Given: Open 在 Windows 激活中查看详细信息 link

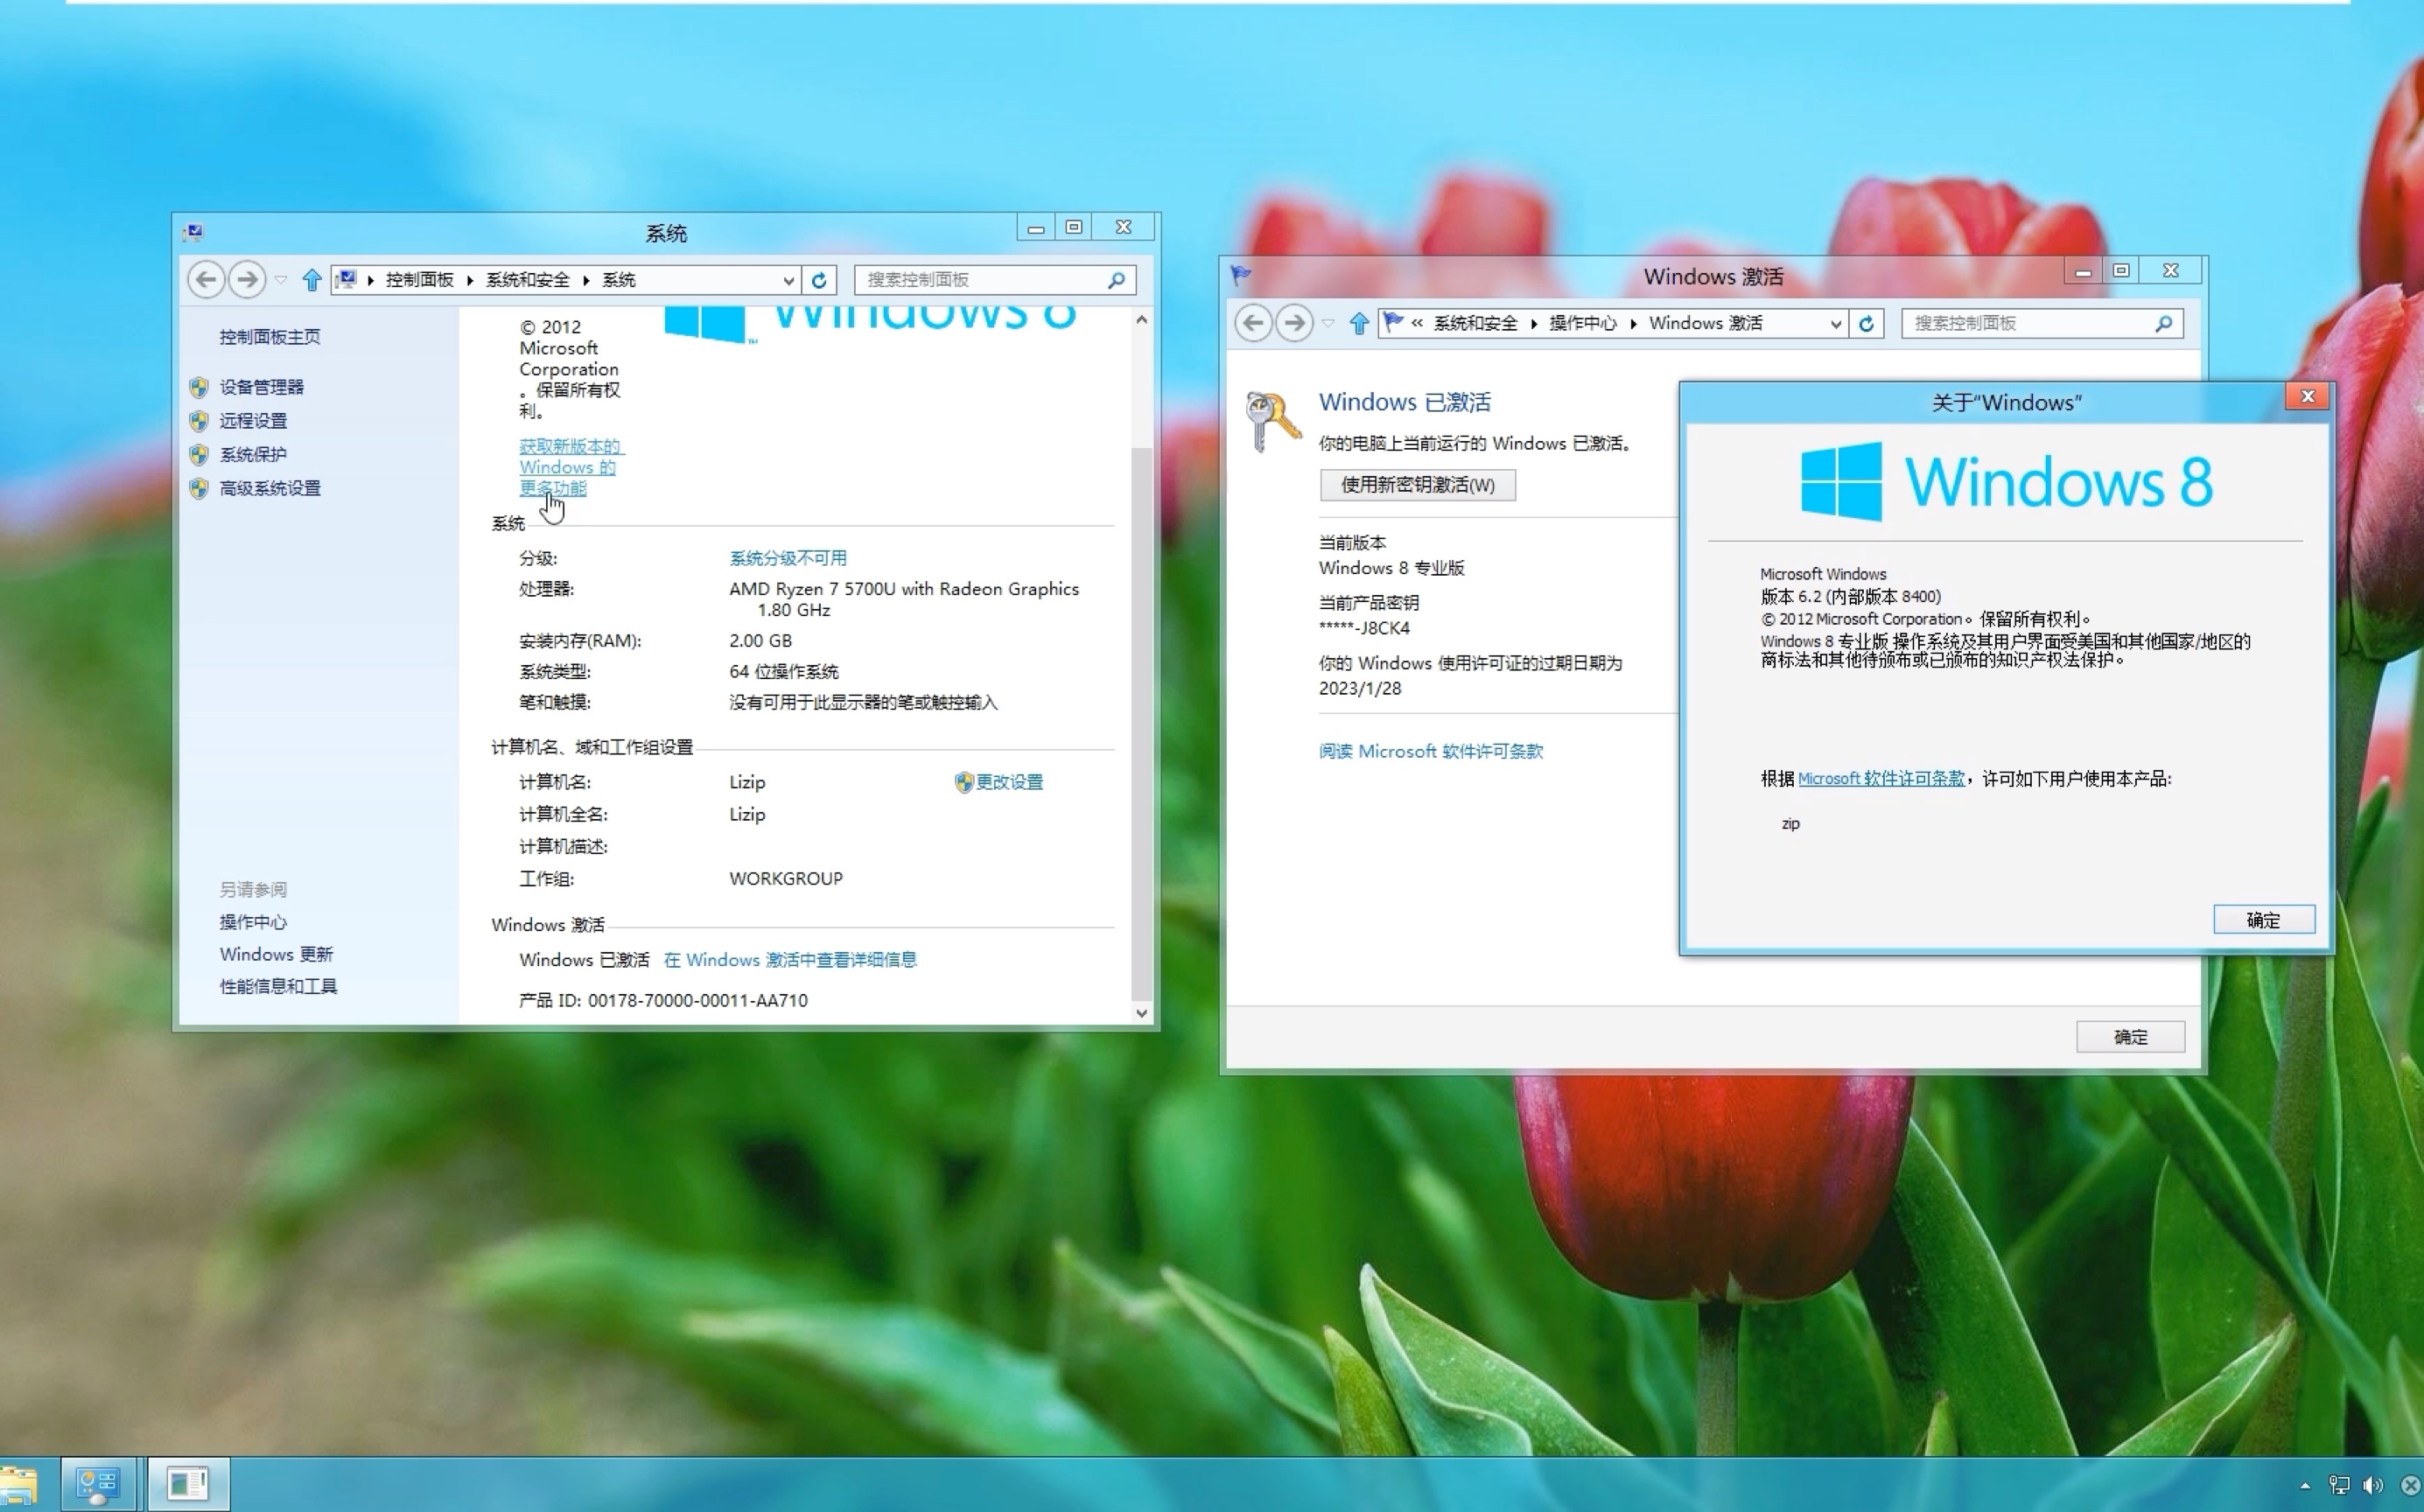Looking at the screenshot, I should pyautogui.click(x=790, y=960).
